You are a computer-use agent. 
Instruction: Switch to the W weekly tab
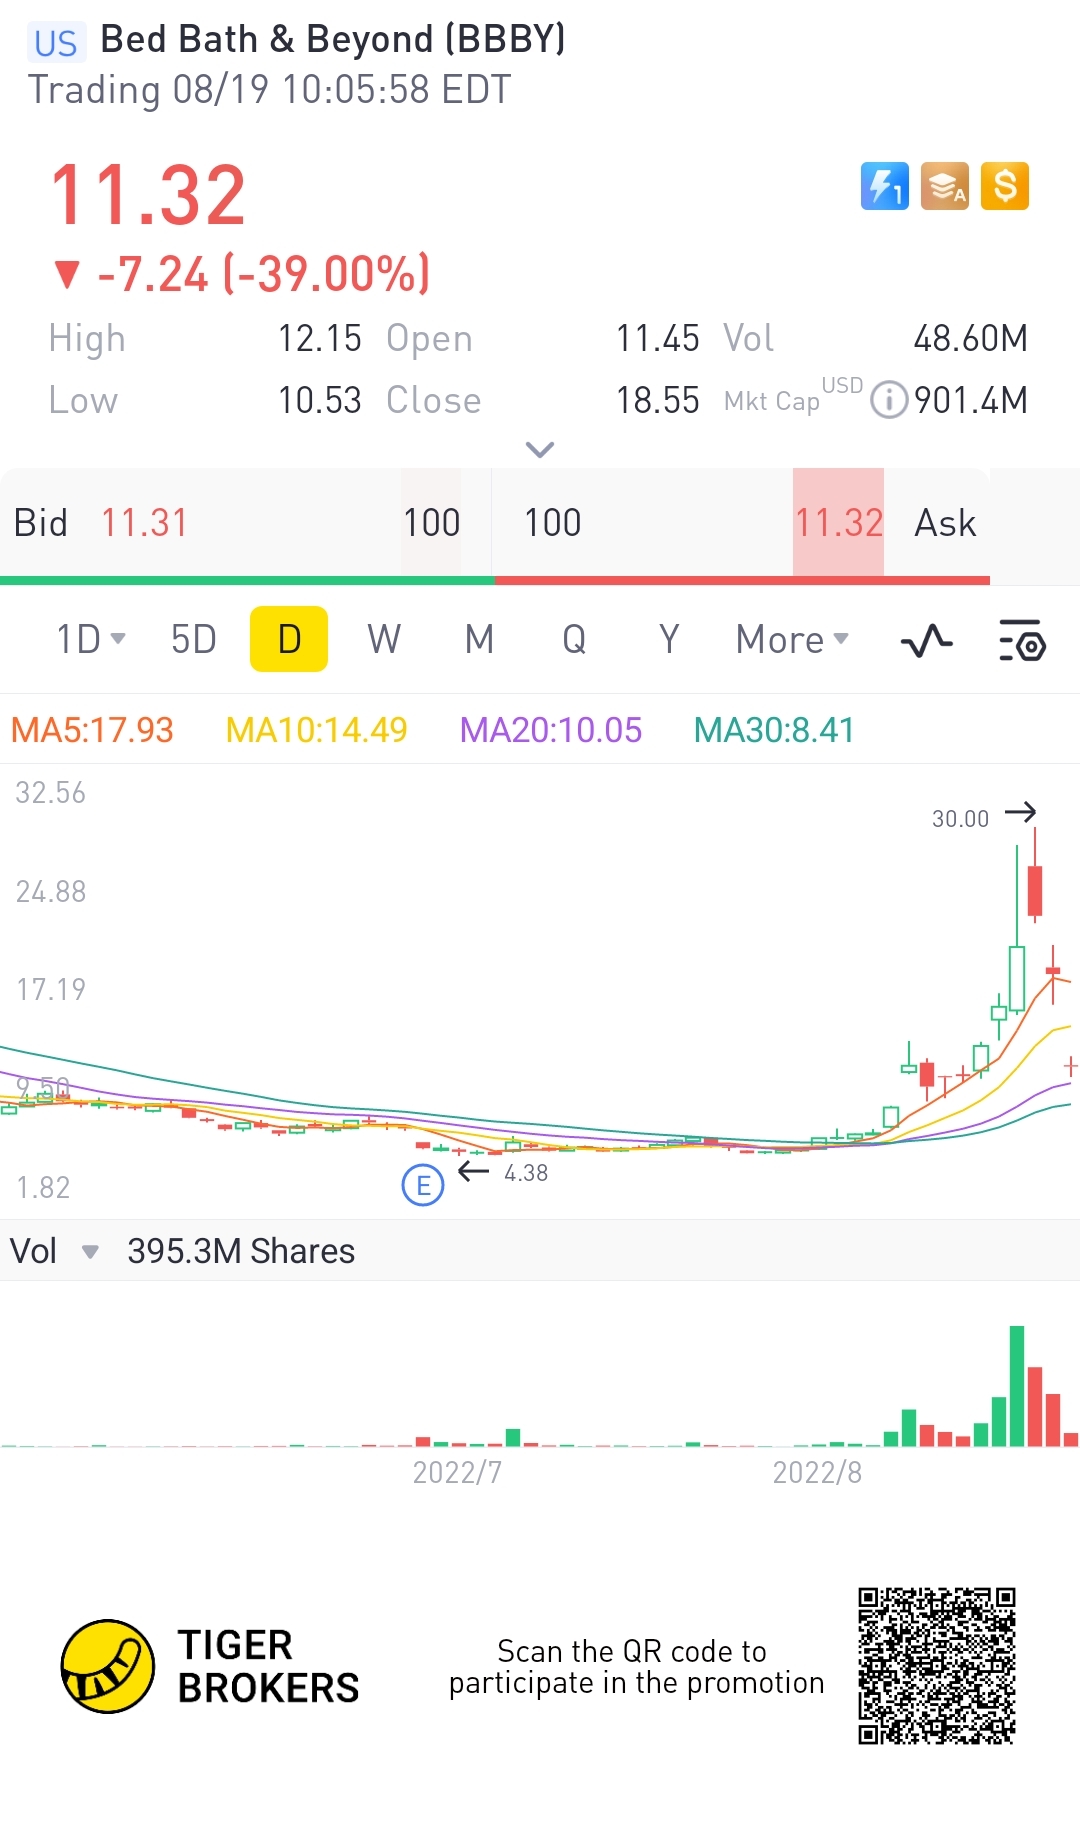tap(384, 639)
